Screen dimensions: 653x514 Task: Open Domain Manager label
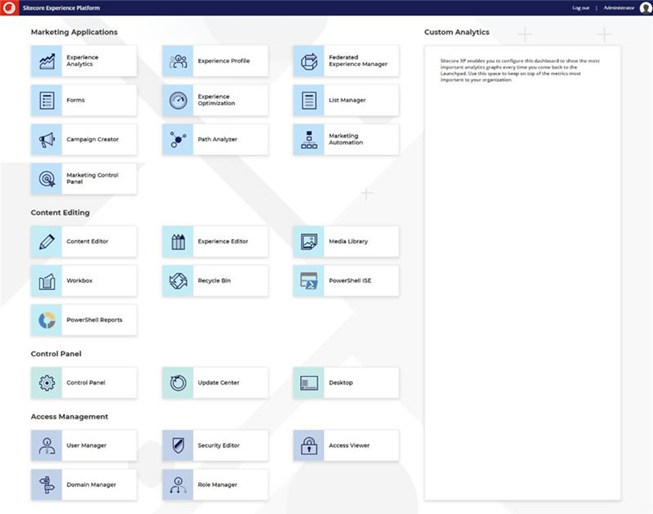tap(91, 485)
